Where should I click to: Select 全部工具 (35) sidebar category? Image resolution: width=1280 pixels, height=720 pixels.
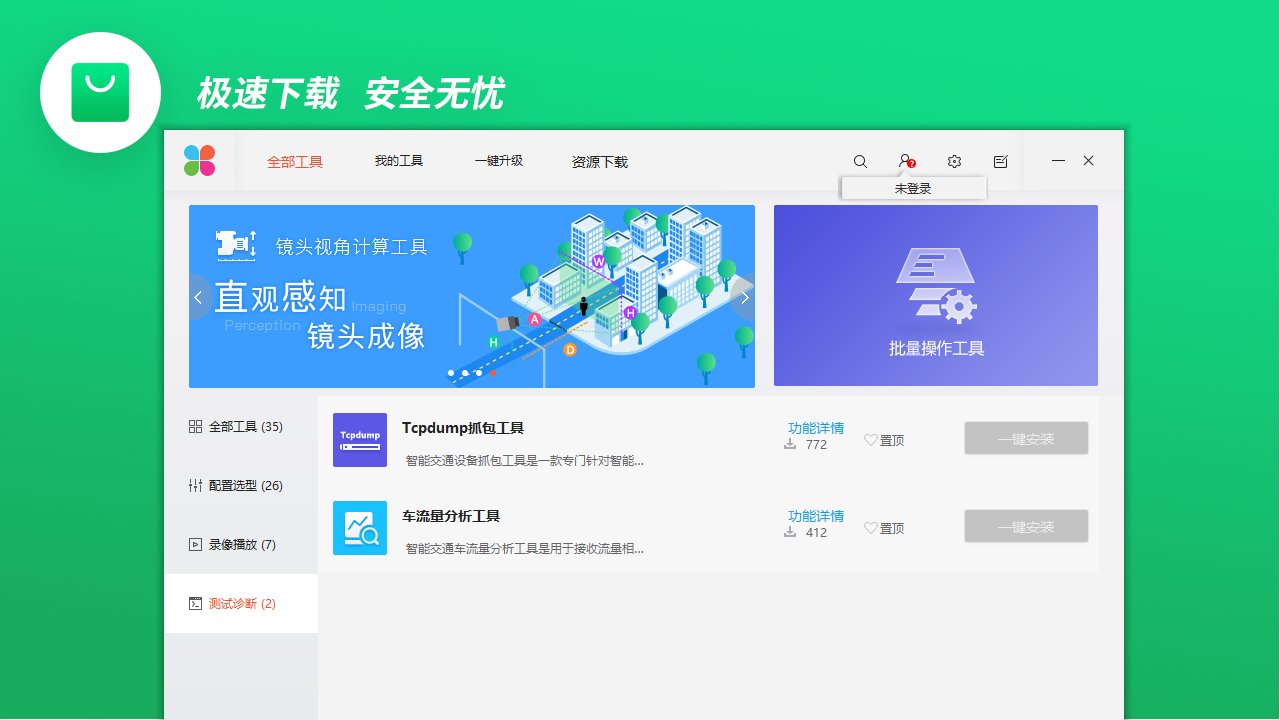241,427
